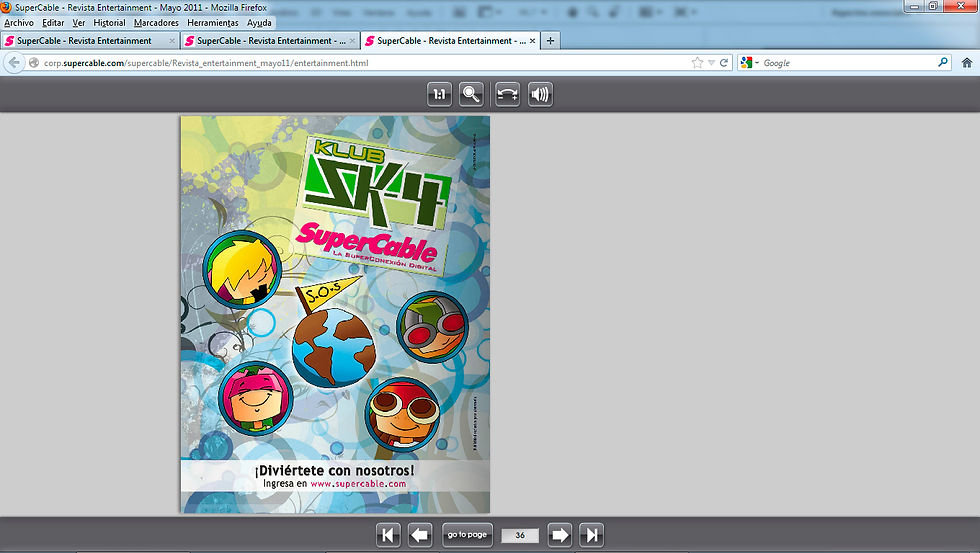
Task: Open the Ver menu
Action: tap(79, 22)
